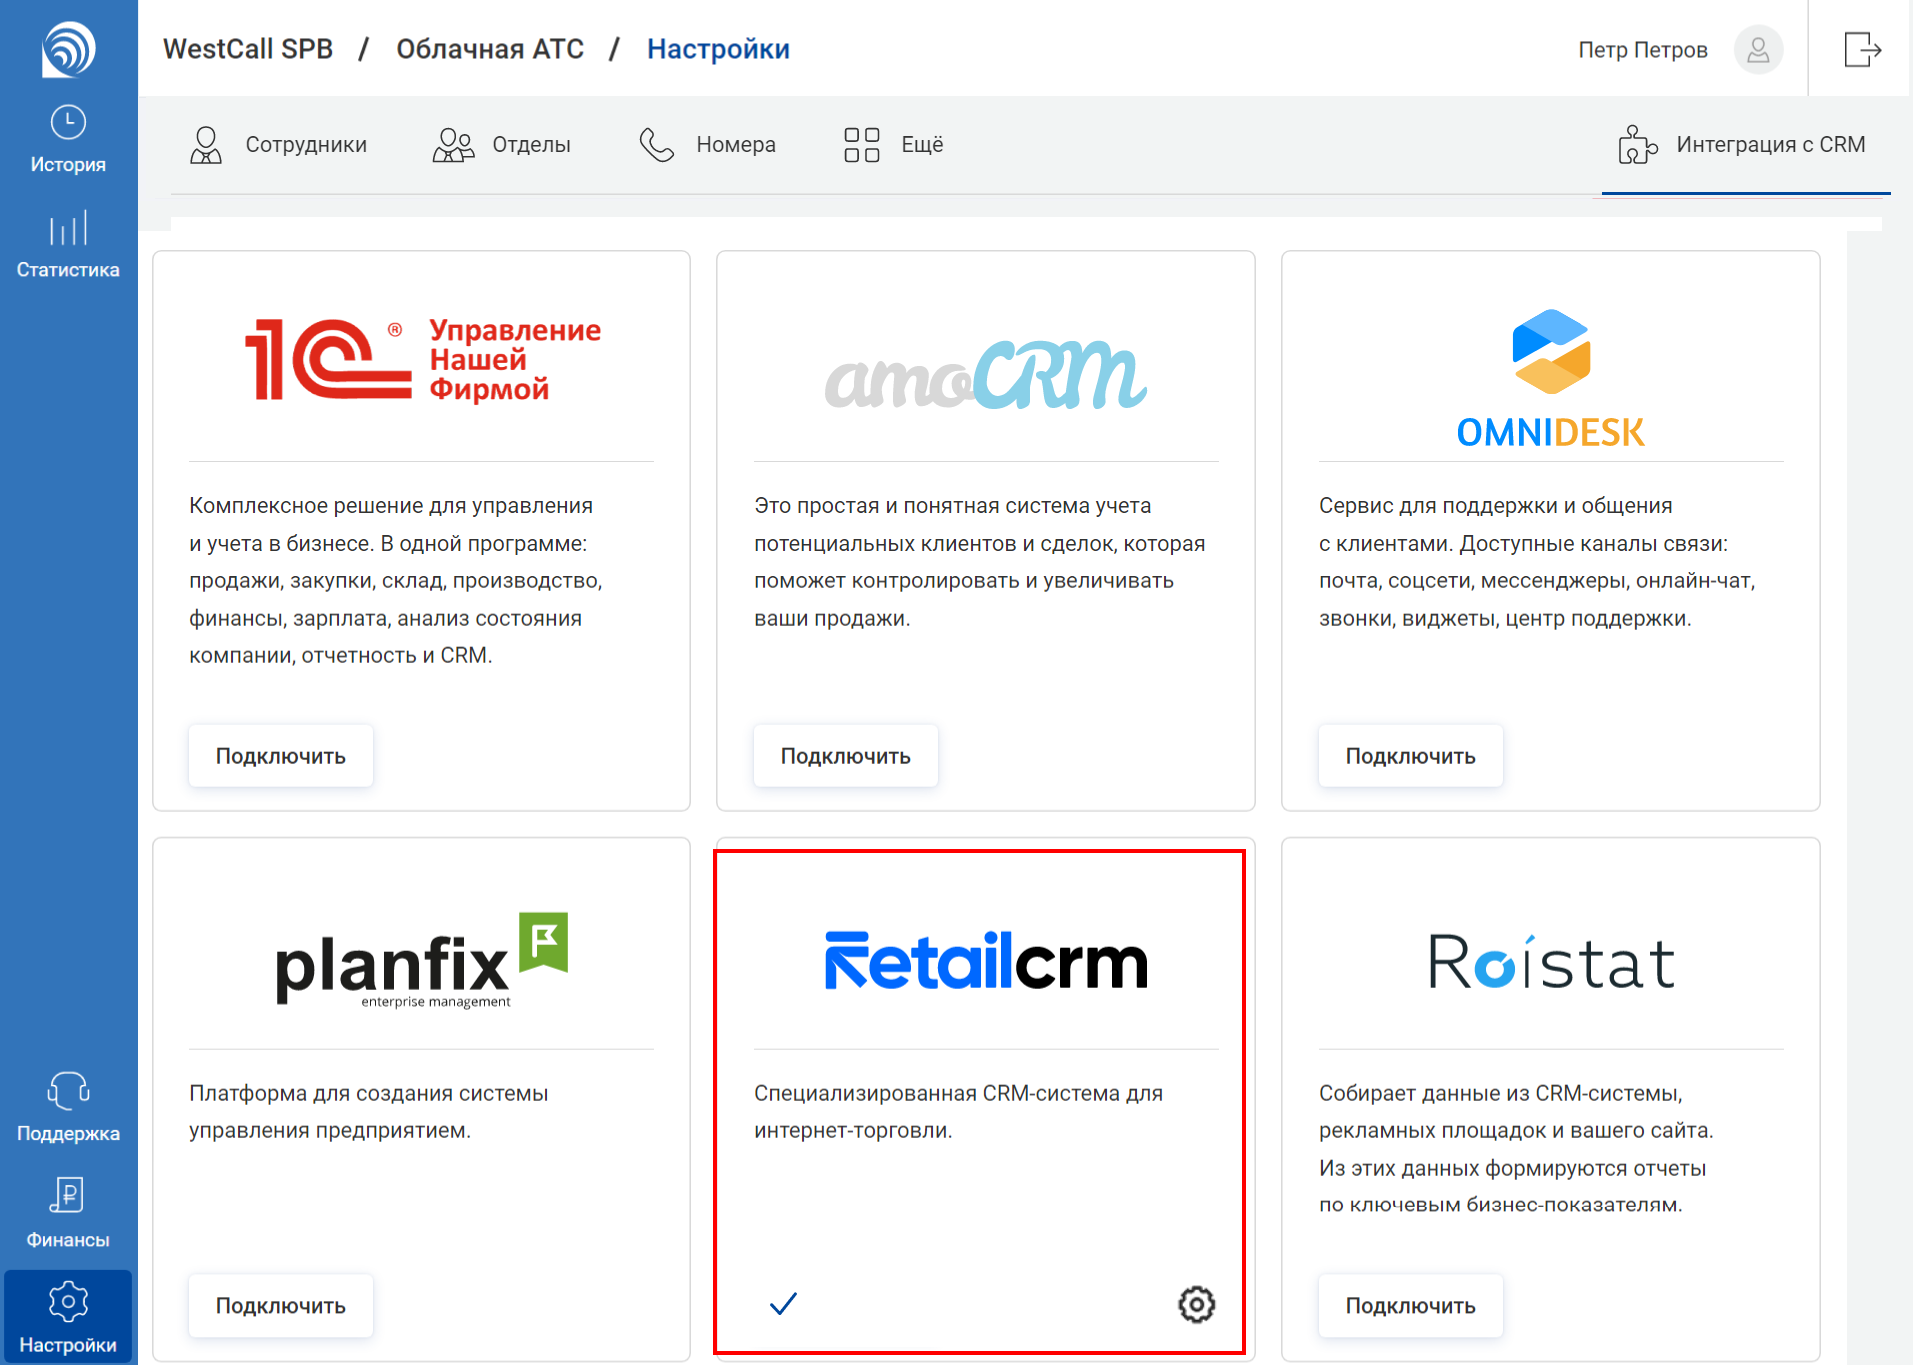Click the Сотрудники person icon
This screenshot has width=1913, height=1365.
pyautogui.click(x=206, y=145)
